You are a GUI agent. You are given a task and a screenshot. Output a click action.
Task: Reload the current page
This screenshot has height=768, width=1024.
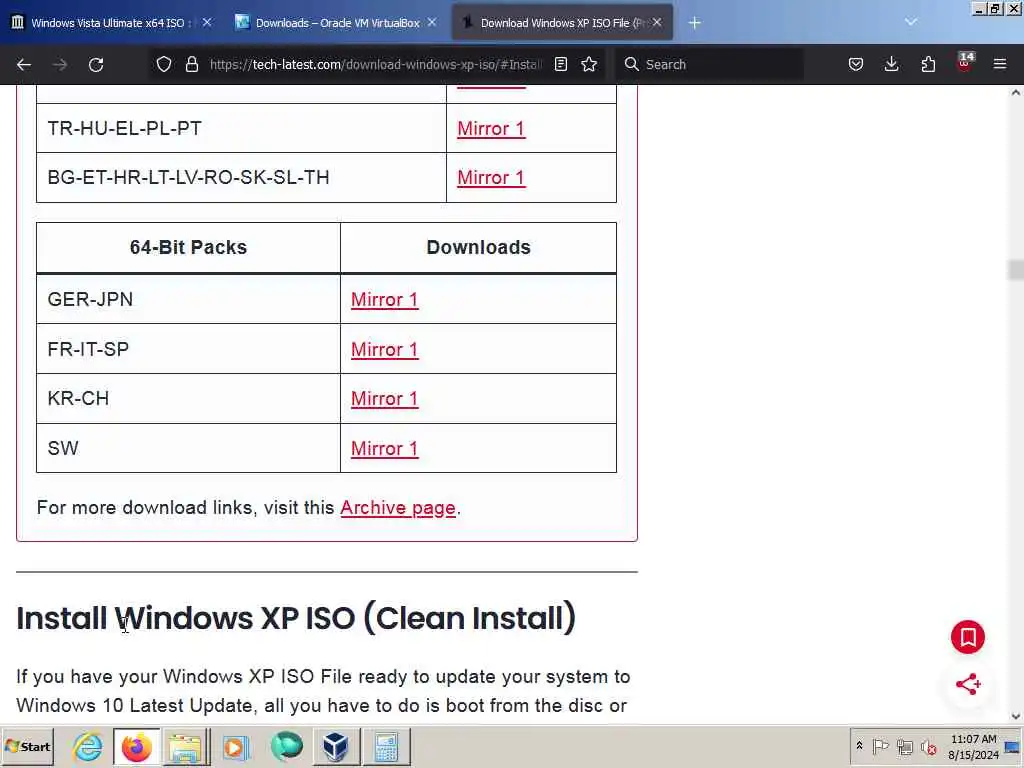click(x=96, y=64)
